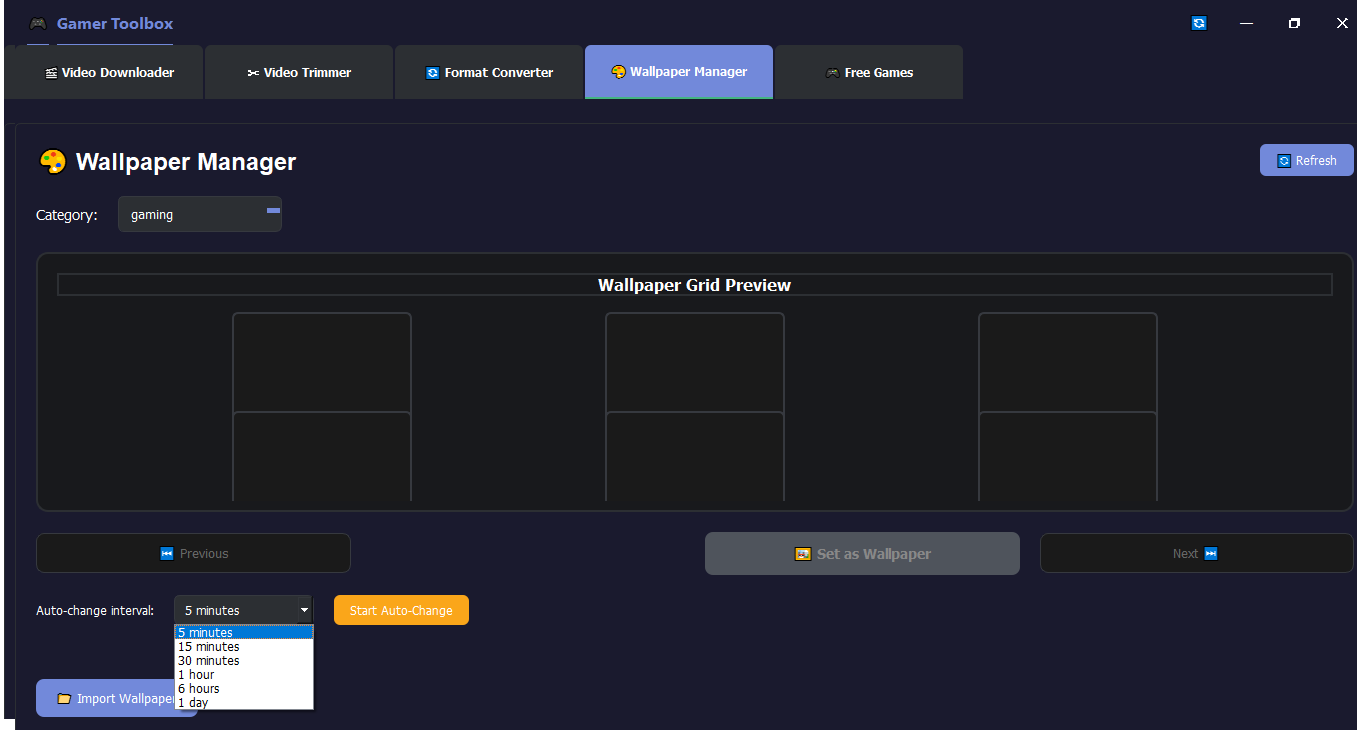
Task: Click the Next wallpaper button
Action: (1196, 553)
